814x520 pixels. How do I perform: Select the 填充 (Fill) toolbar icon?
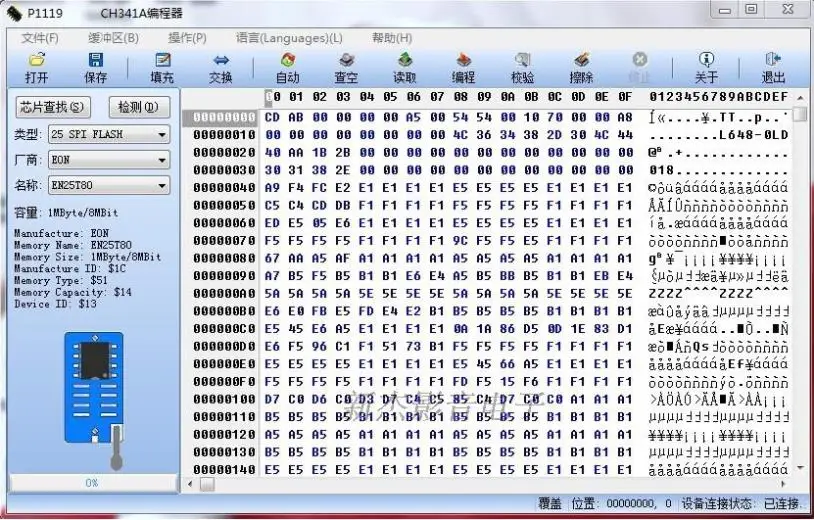[x=162, y=60]
